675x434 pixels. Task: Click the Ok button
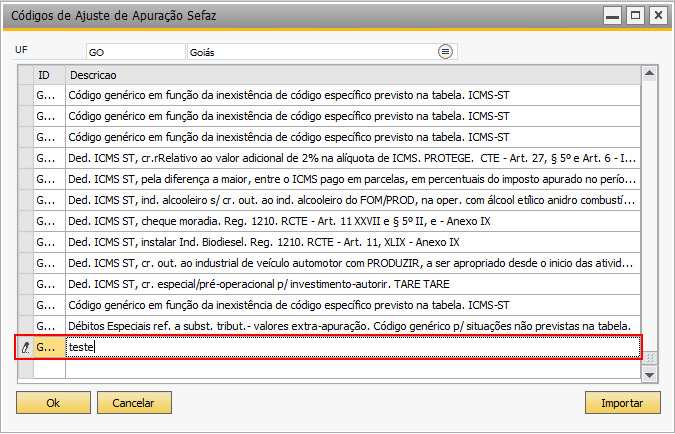[53, 403]
